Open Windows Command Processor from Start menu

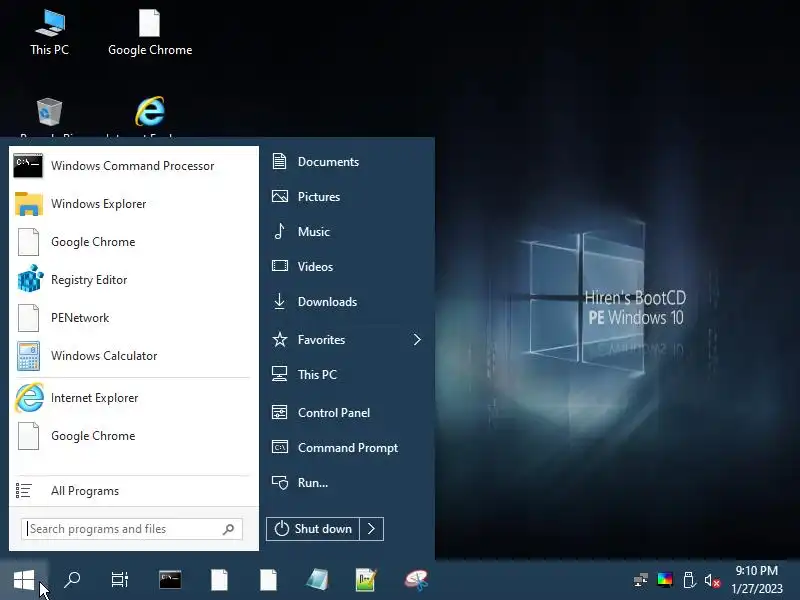click(134, 166)
